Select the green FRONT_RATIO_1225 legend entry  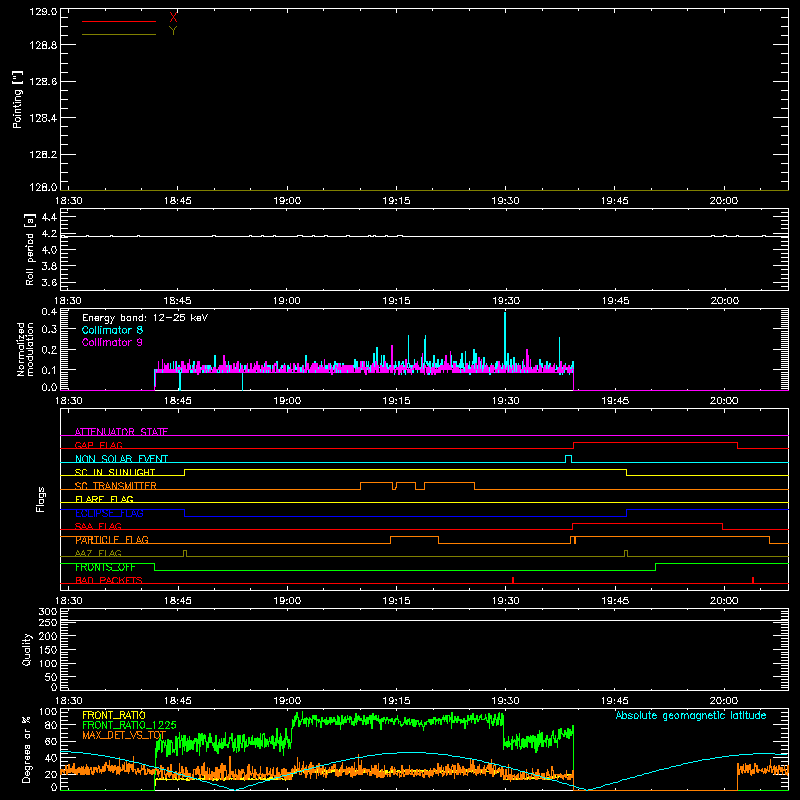tap(130, 725)
